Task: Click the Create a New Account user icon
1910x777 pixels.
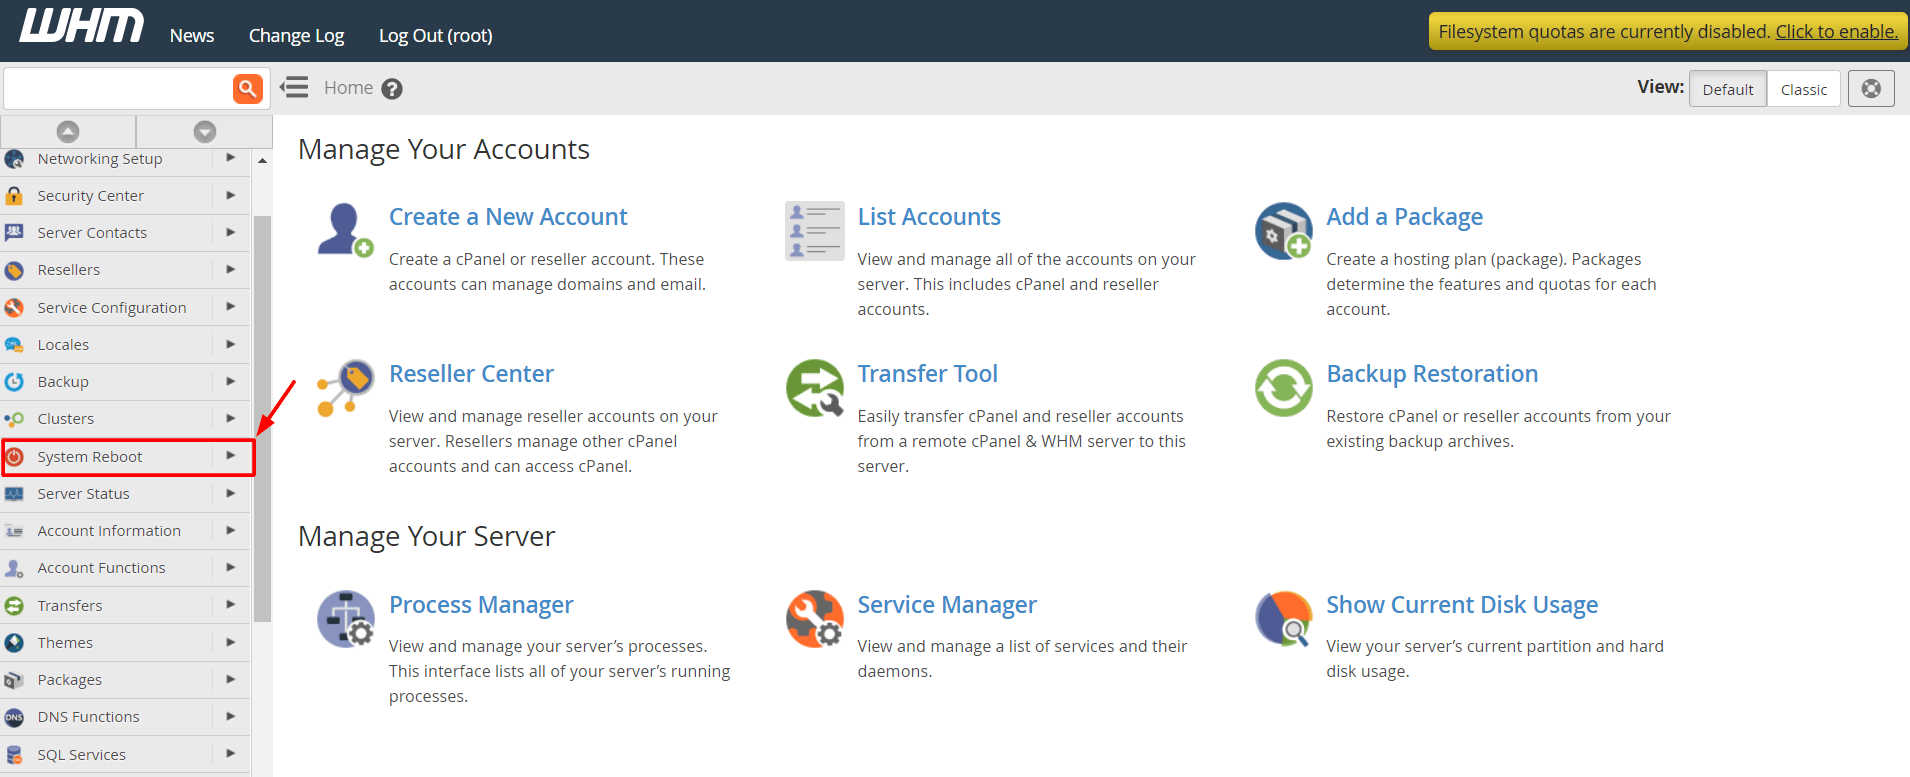Action: (x=345, y=230)
